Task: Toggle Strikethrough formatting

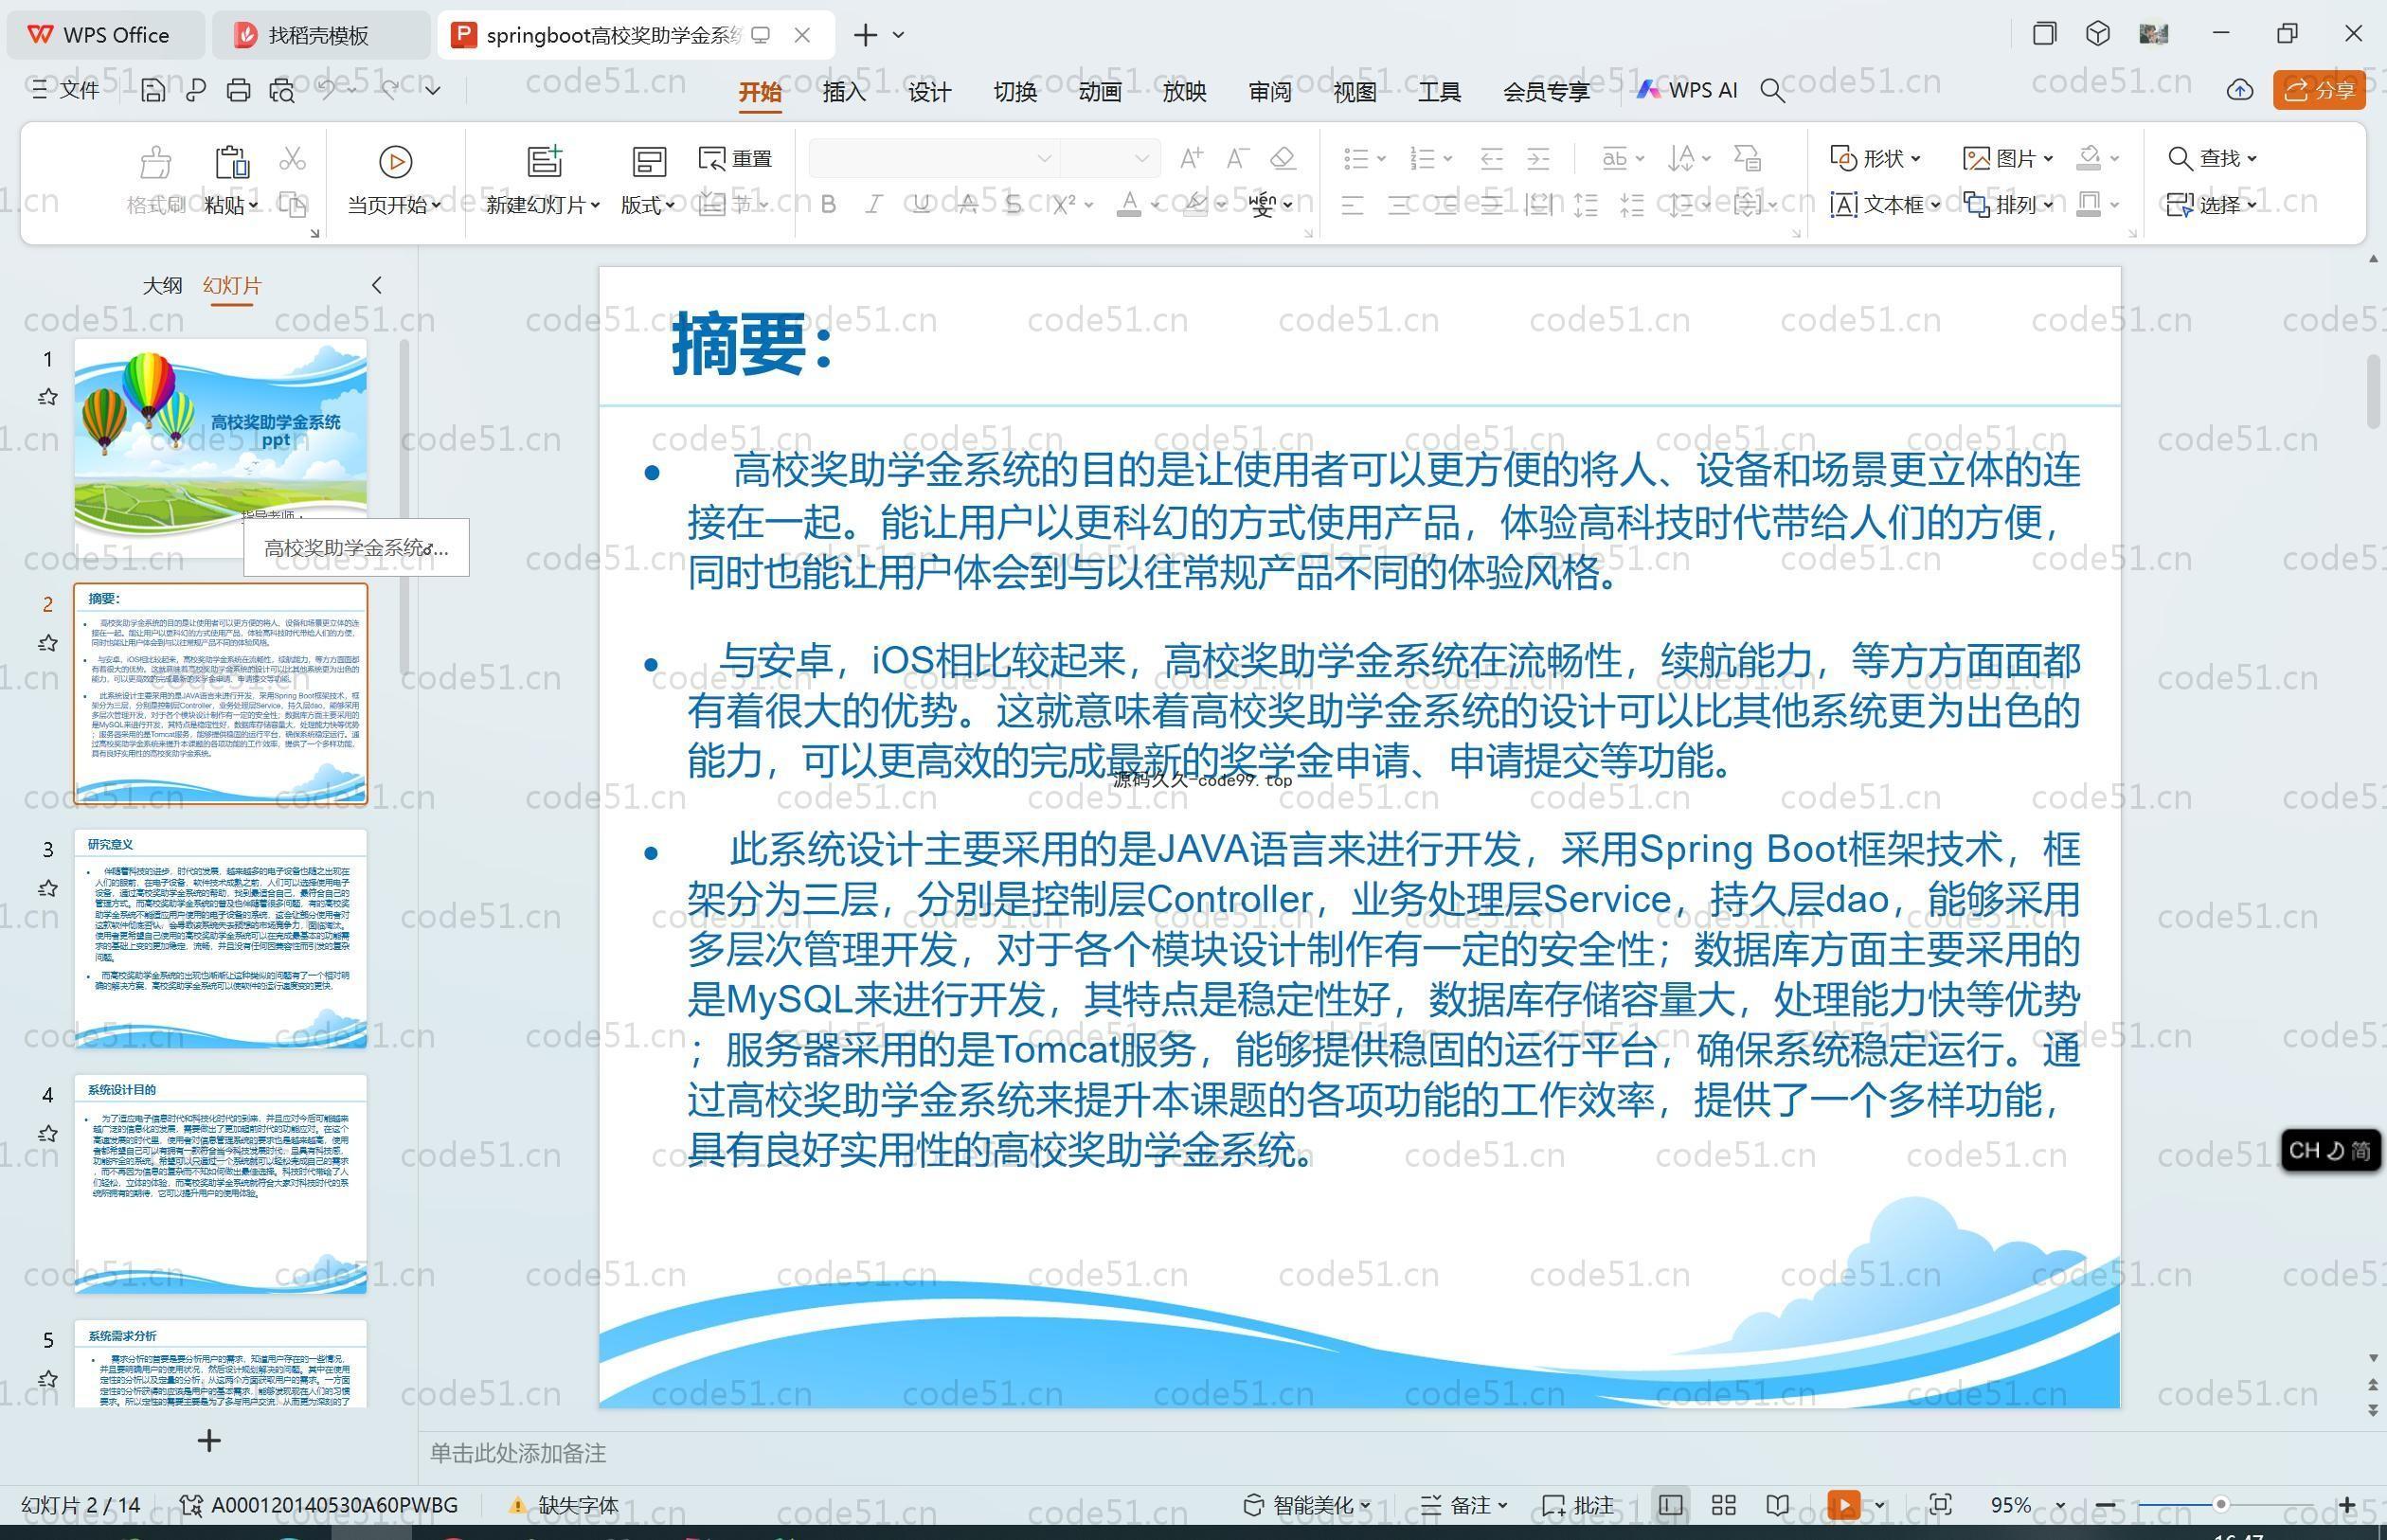Action: click(967, 205)
